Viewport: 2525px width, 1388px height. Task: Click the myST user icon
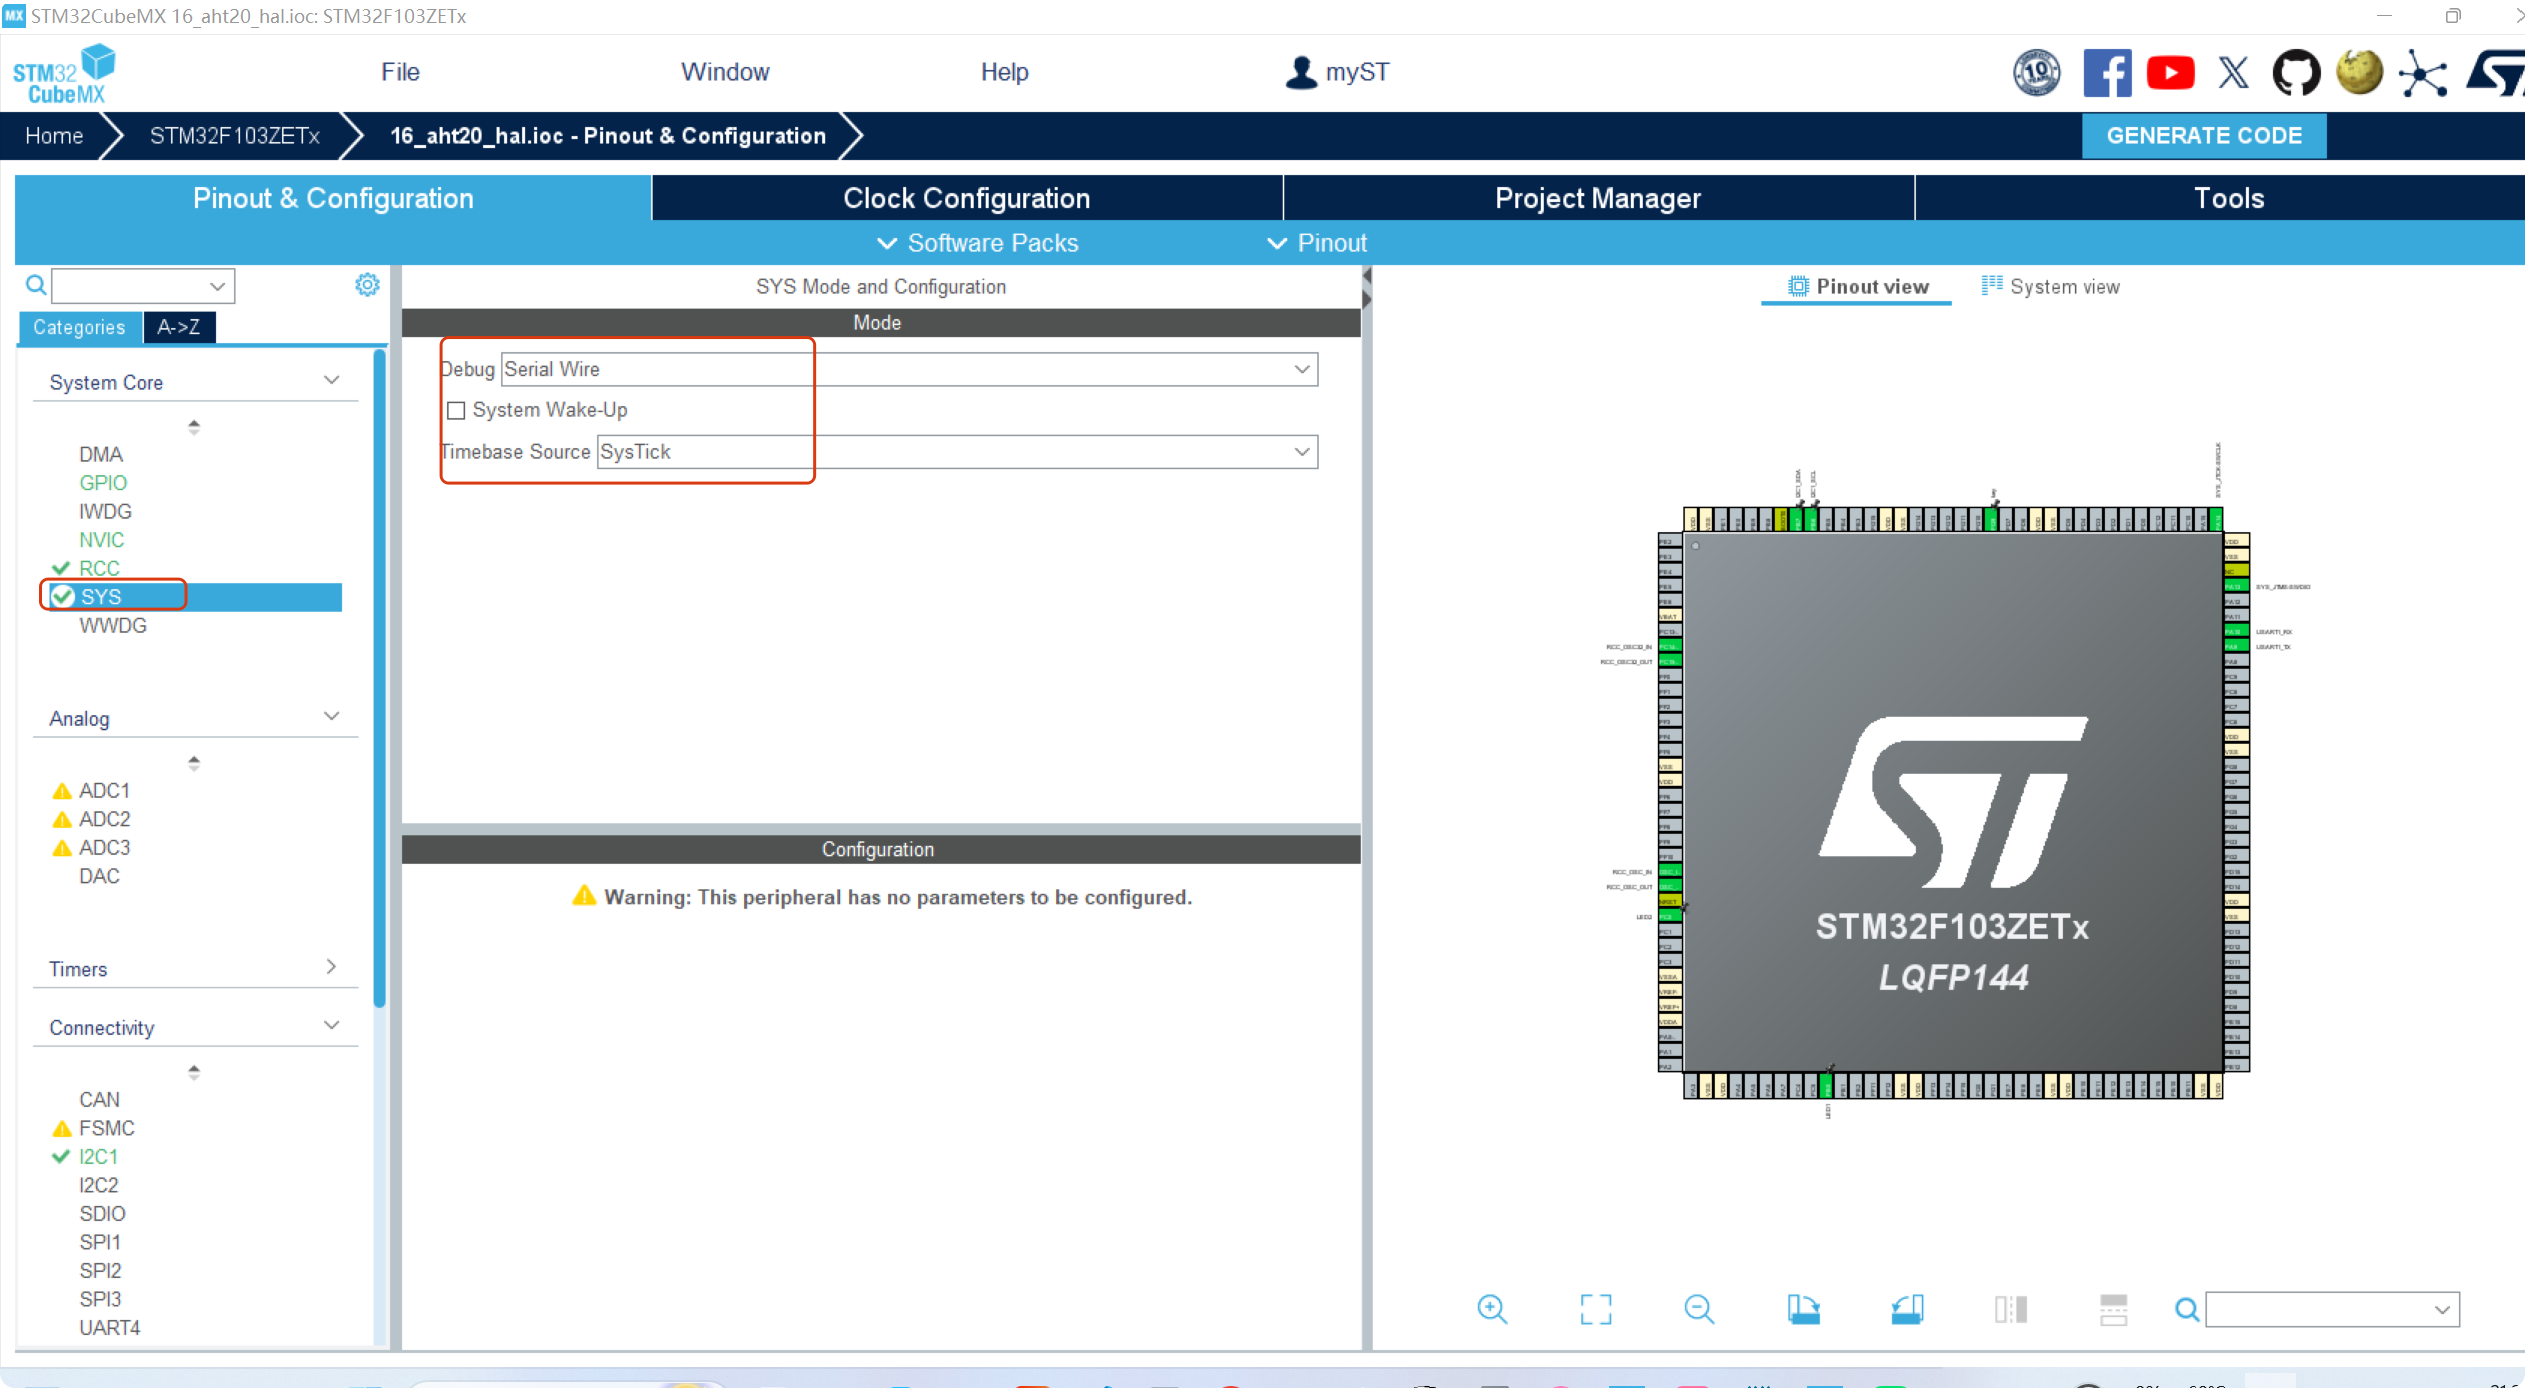pos(1301,72)
